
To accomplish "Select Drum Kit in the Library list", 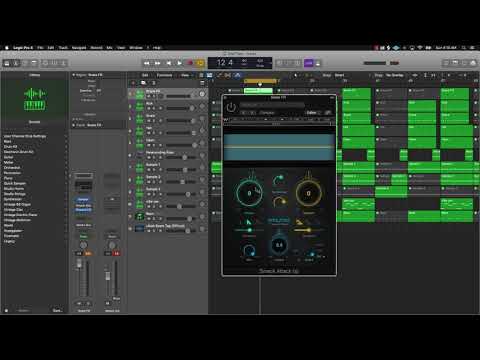I will click(x=10, y=147).
